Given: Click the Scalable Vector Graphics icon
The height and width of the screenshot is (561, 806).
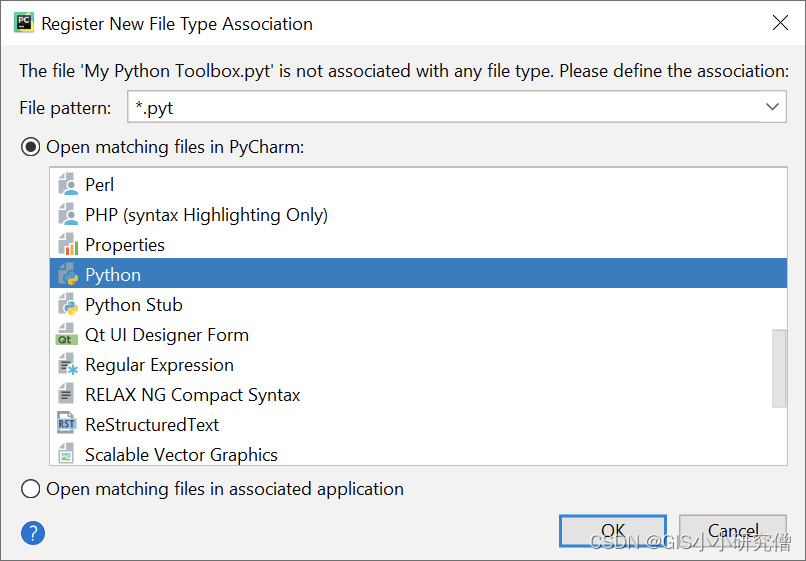Looking at the screenshot, I should [67, 455].
